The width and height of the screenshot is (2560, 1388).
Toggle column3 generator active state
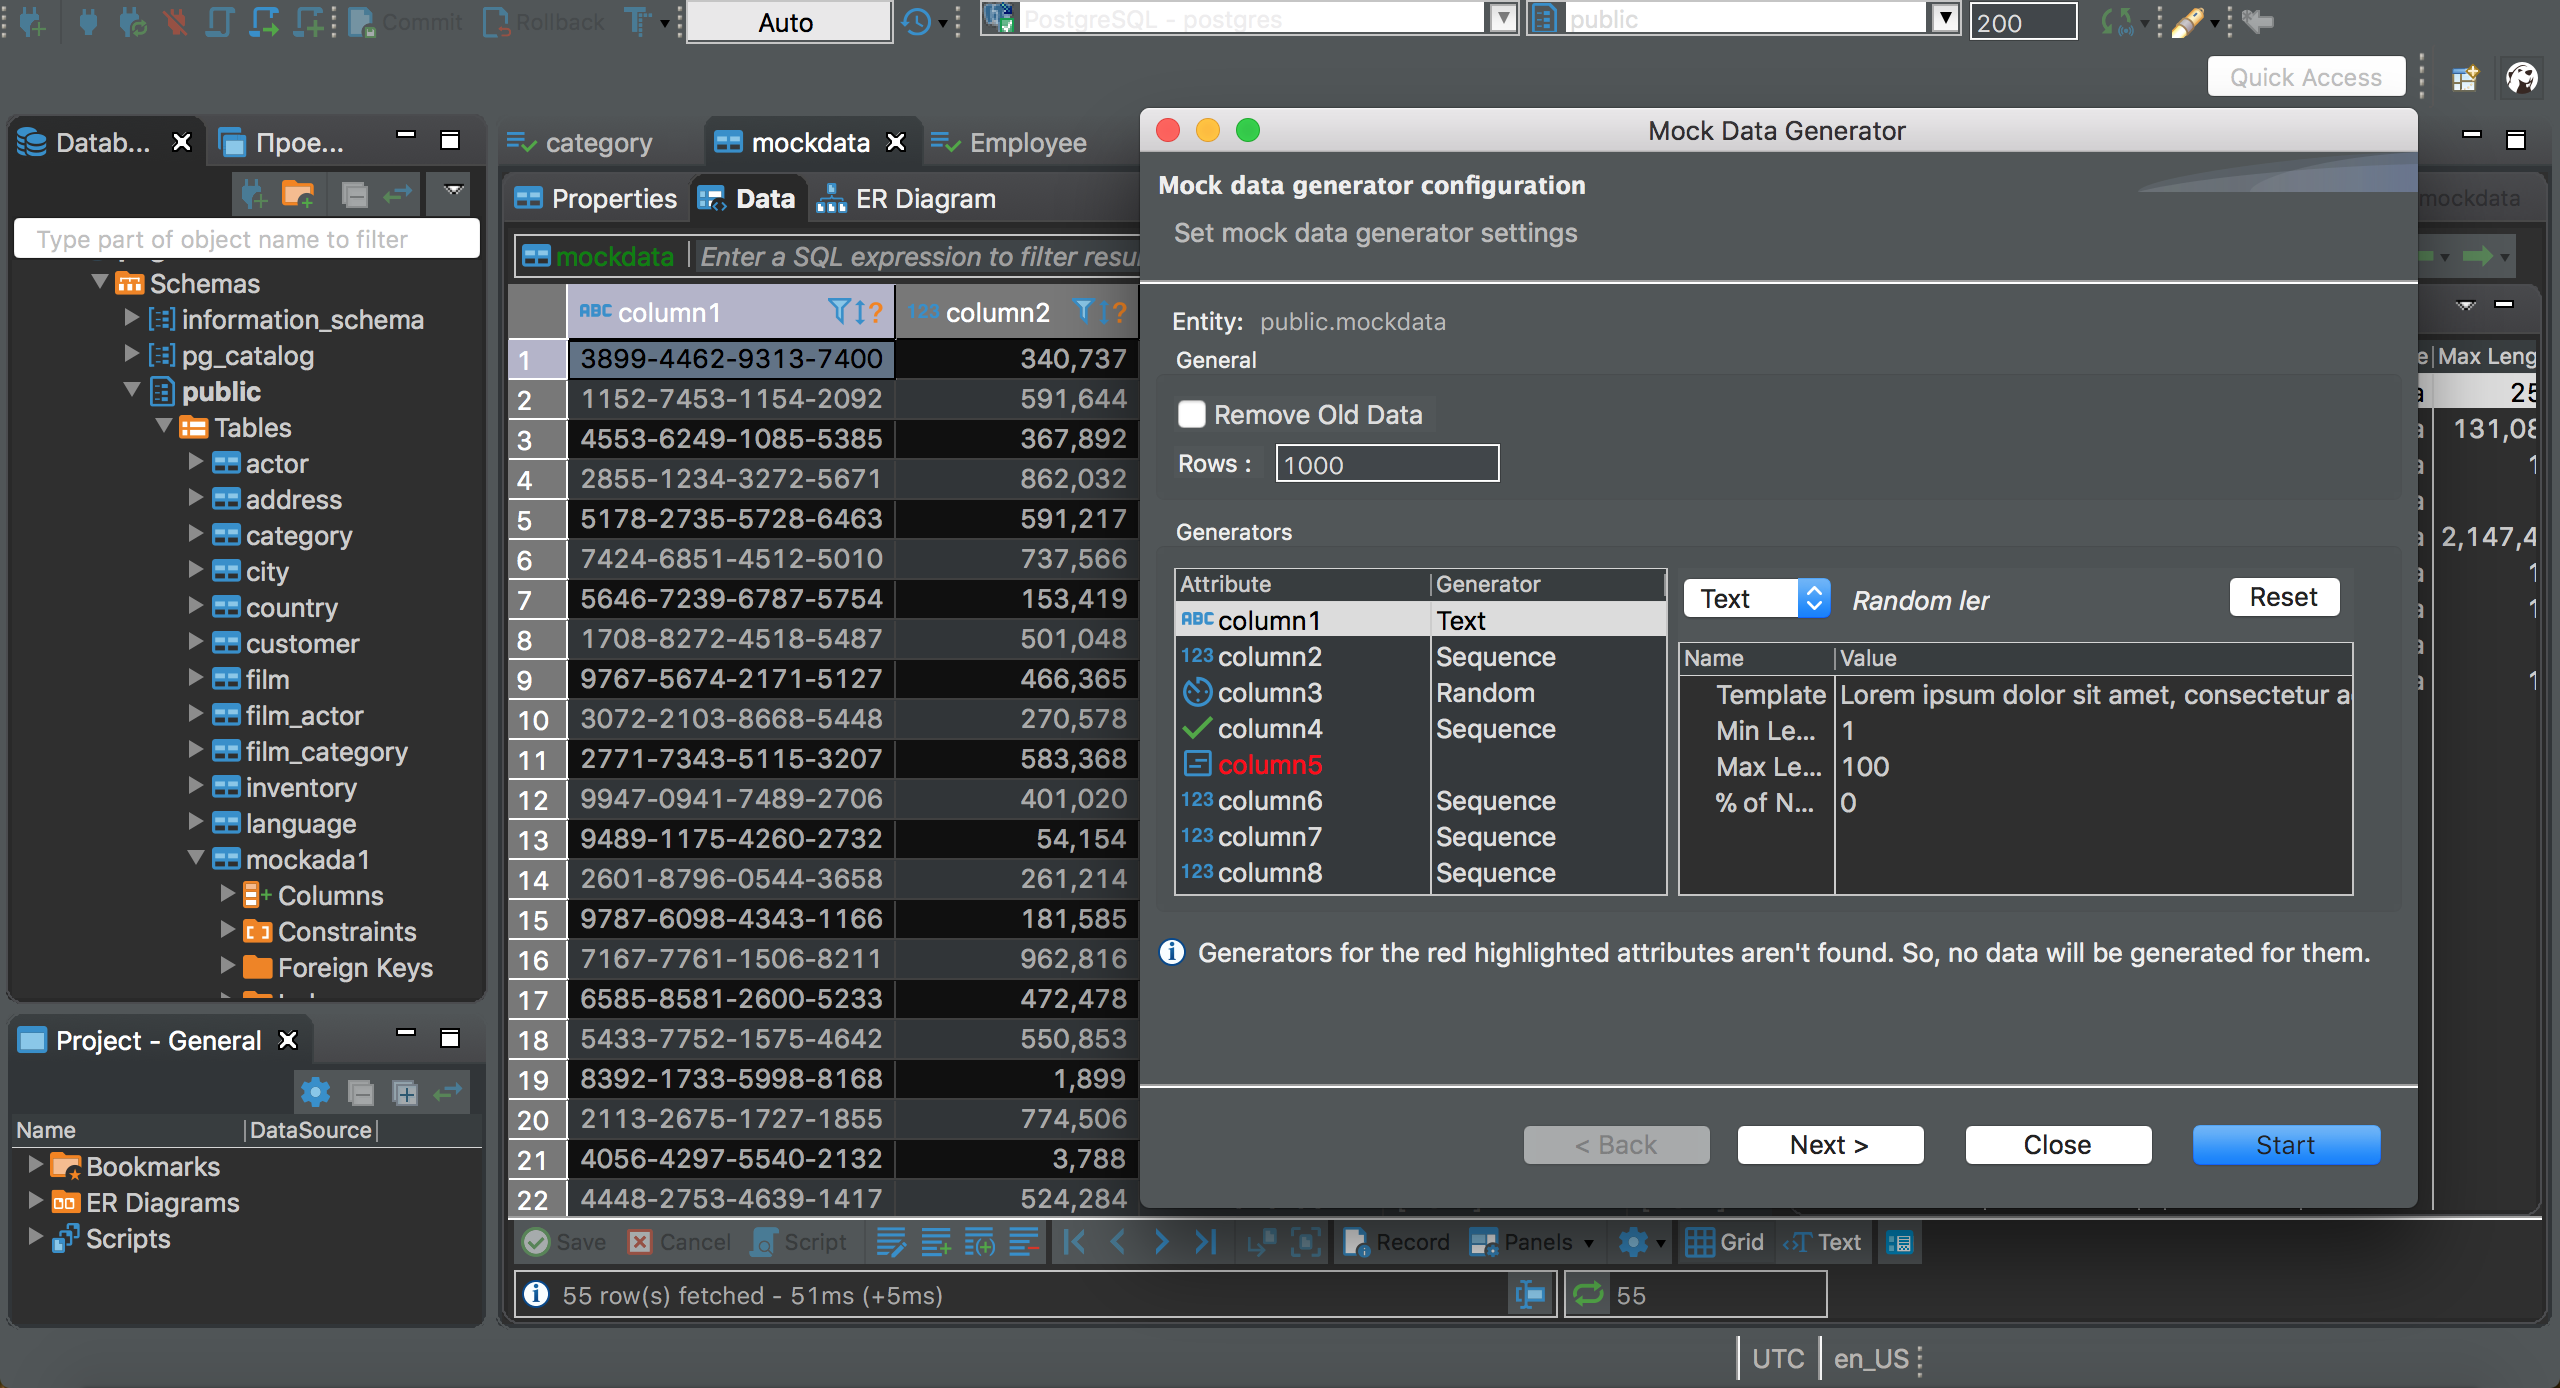click(1196, 692)
